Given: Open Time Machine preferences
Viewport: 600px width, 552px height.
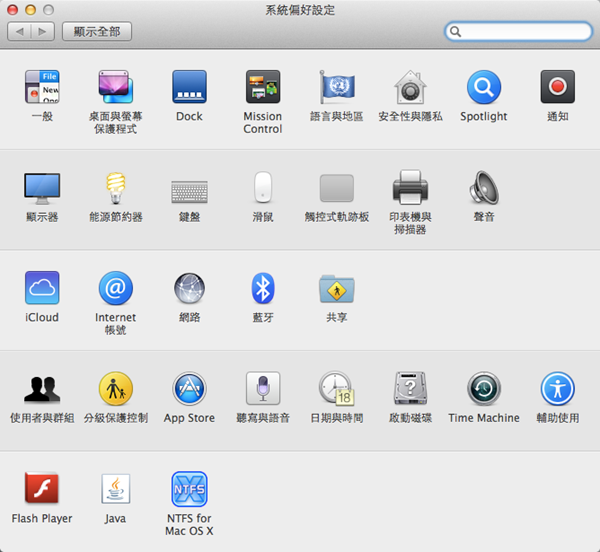Looking at the screenshot, I should (x=483, y=389).
